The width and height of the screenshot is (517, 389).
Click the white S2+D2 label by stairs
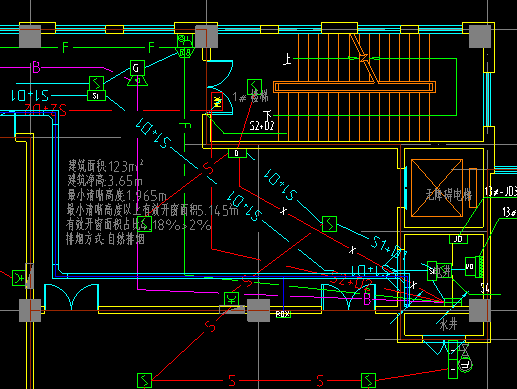coord(262,126)
